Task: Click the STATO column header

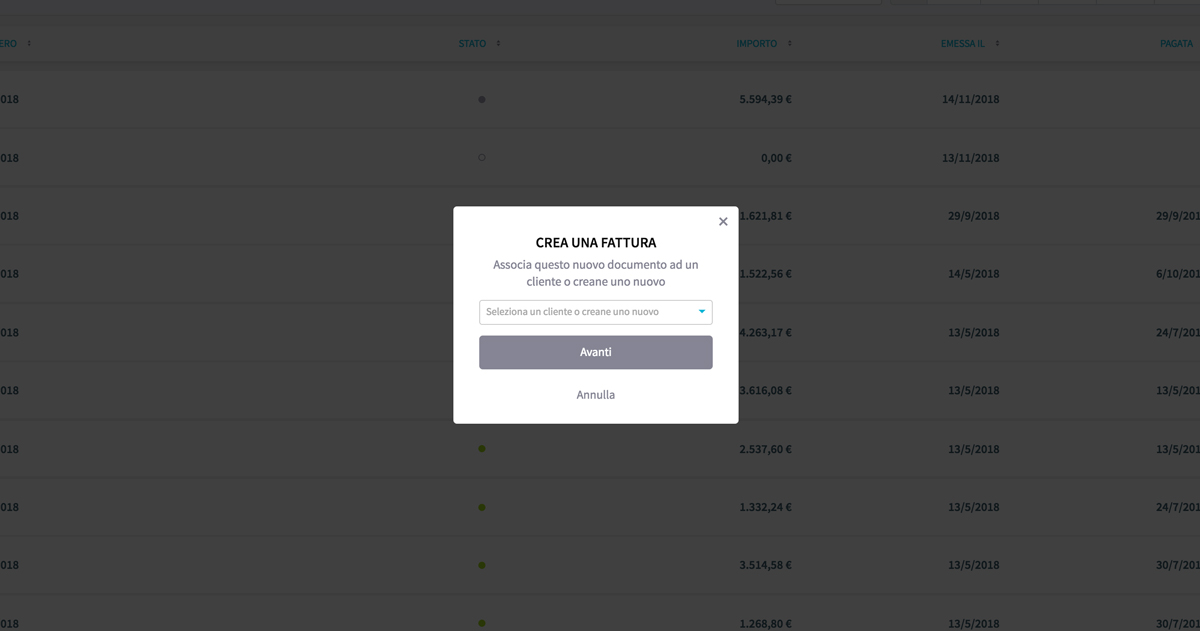Action: [472, 44]
